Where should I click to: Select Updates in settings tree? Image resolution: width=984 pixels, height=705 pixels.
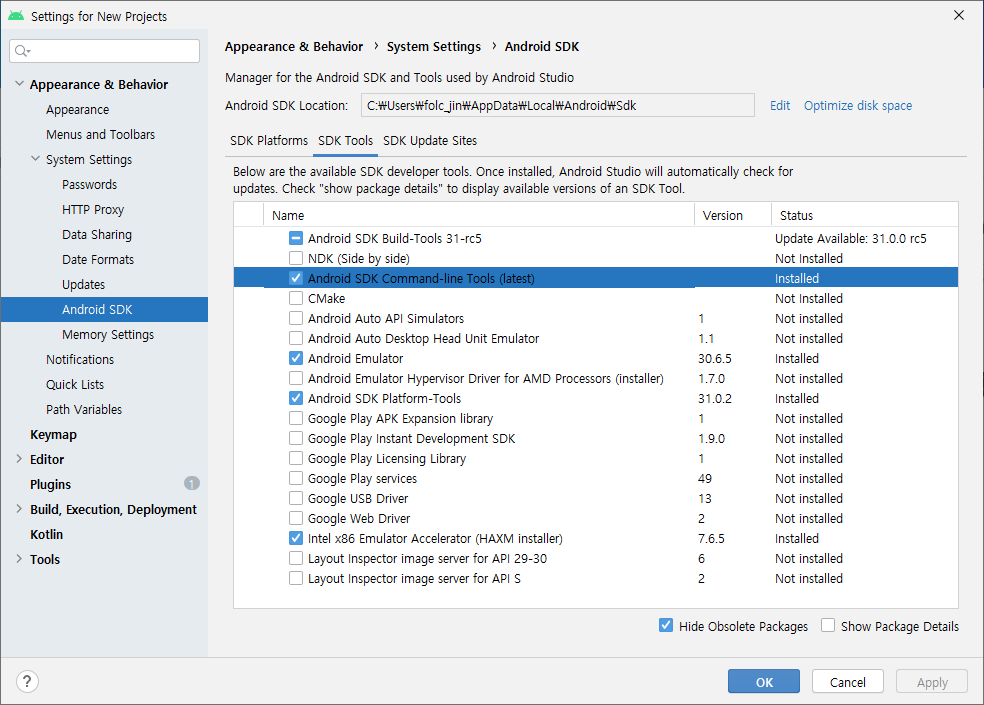pos(83,284)
